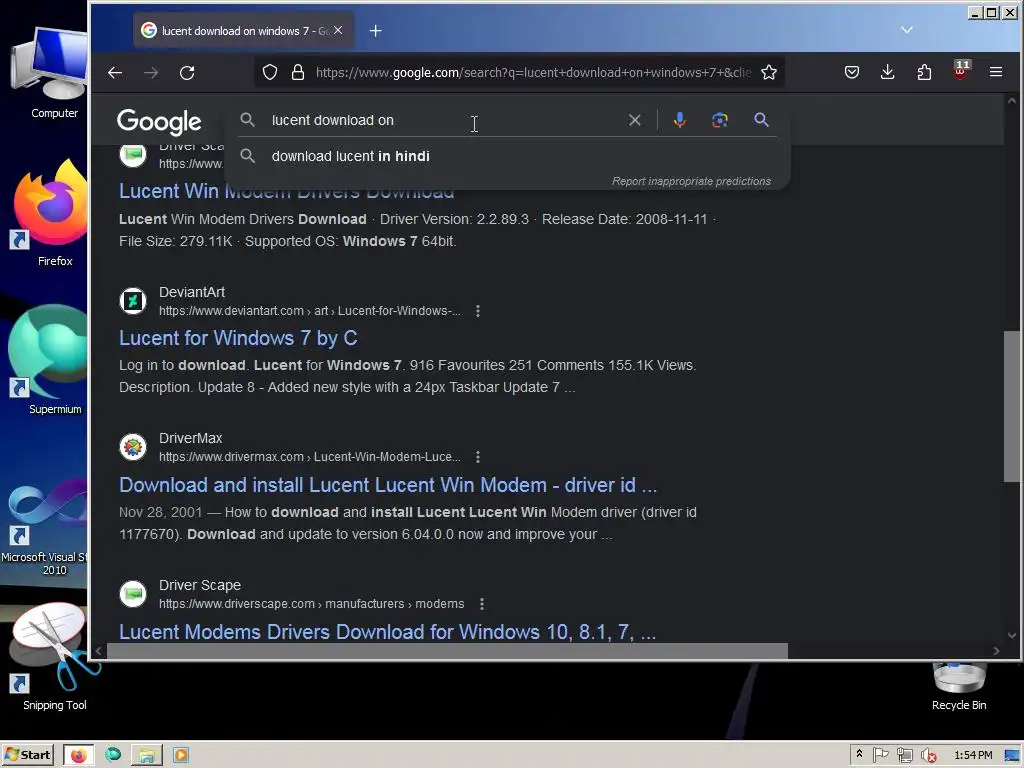
Task: Click the forward navigation arrow
Action: click(151, 72)
